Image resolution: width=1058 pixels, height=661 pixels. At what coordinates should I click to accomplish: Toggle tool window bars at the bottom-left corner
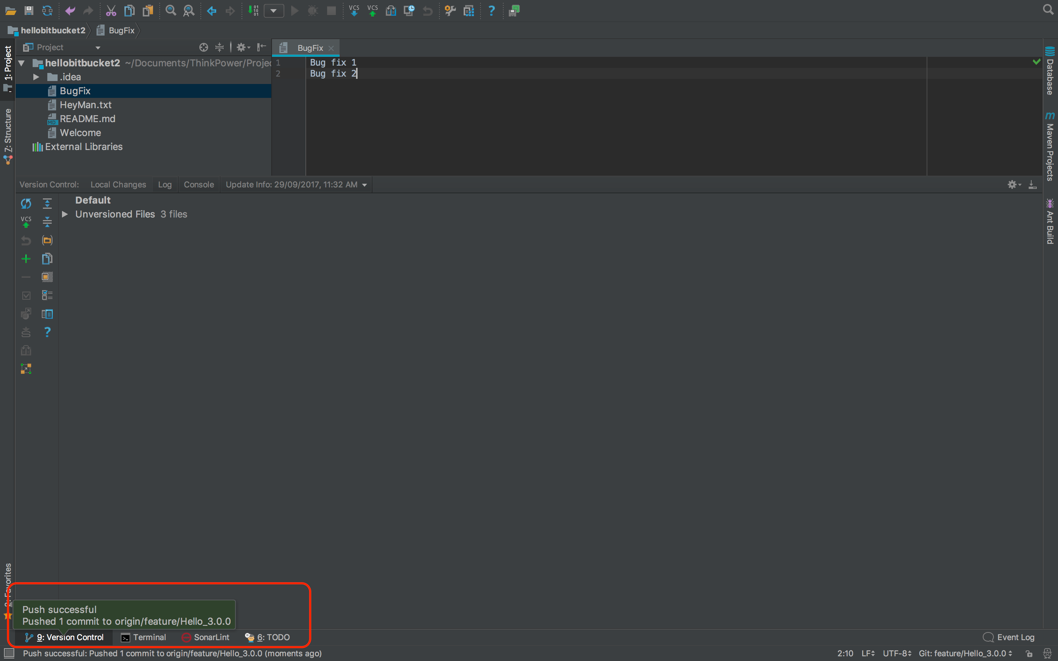point(9,654)
